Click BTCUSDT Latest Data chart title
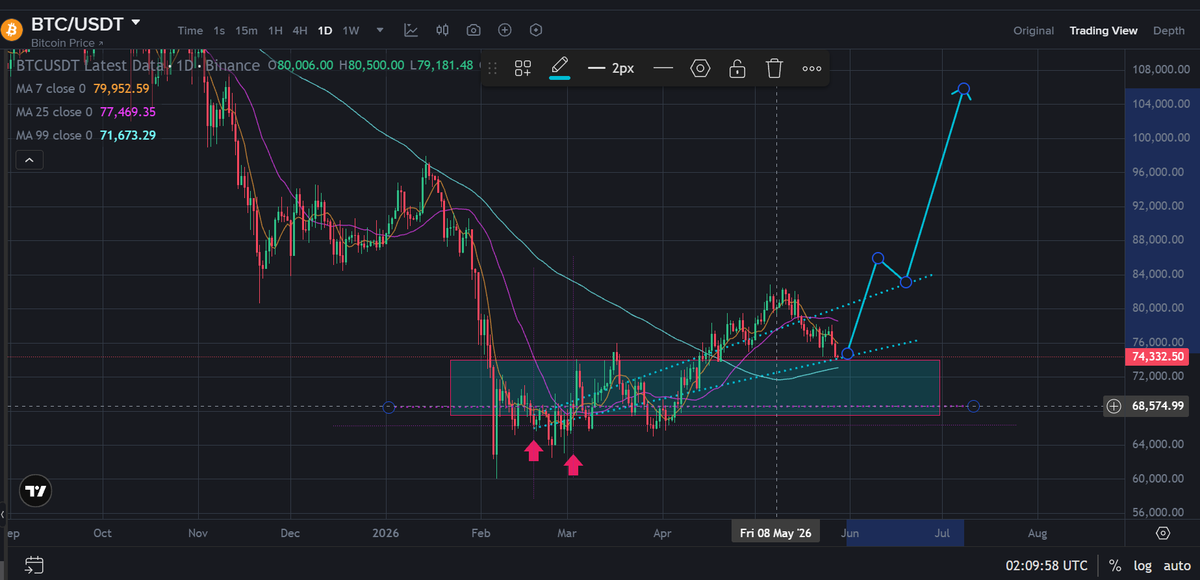Viewport: 1200px width, 580px height. (138, 66)
